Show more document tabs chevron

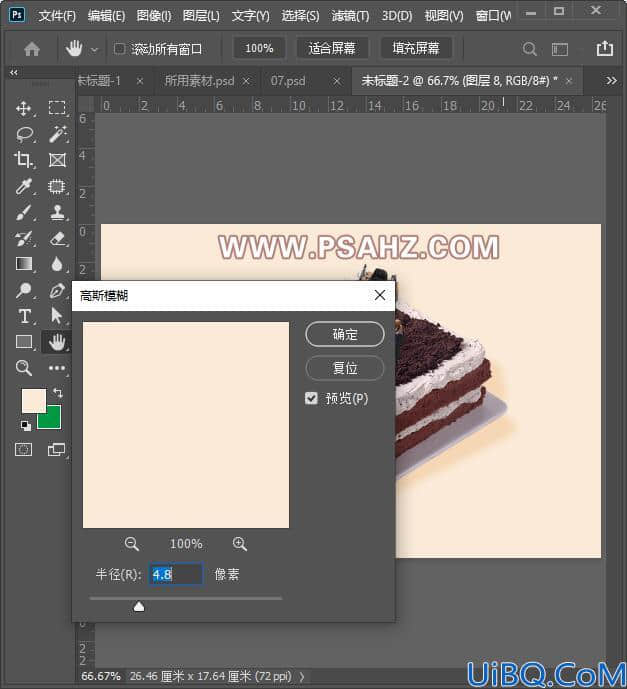point(611,81)
